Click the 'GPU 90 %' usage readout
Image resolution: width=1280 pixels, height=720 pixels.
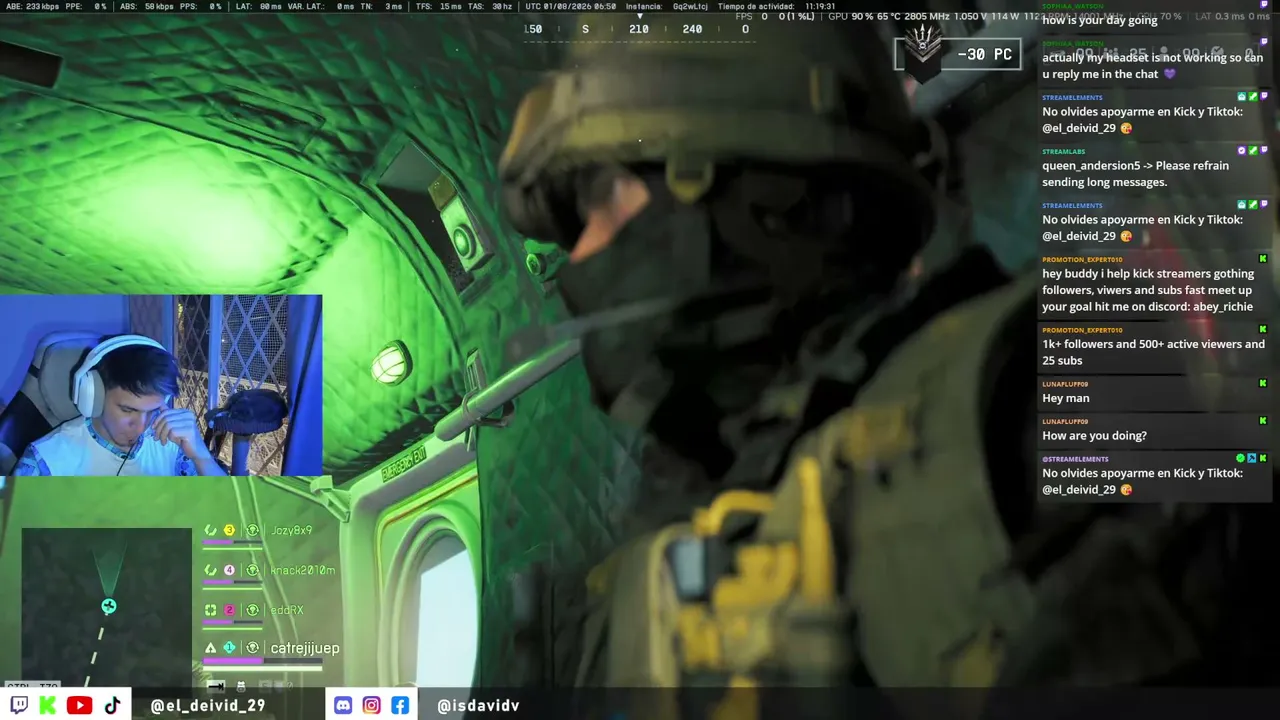point(851,17)
